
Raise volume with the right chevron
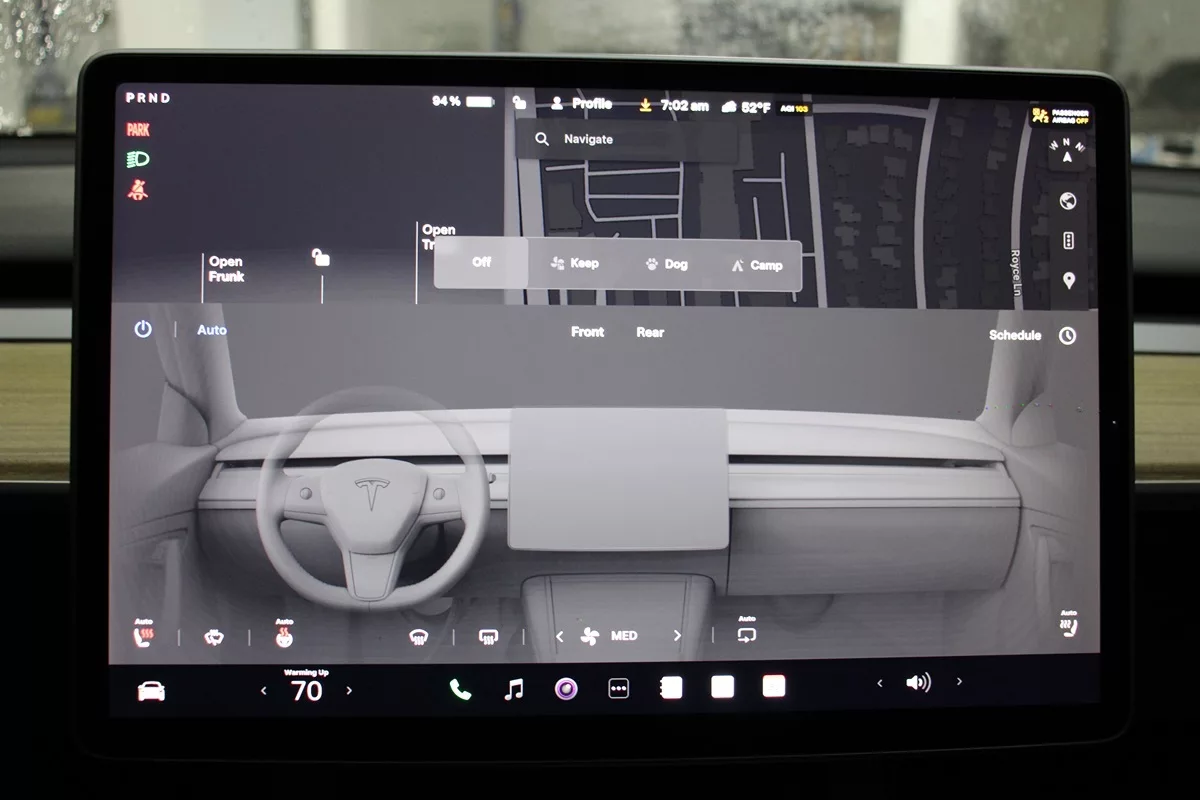point(959,682)
